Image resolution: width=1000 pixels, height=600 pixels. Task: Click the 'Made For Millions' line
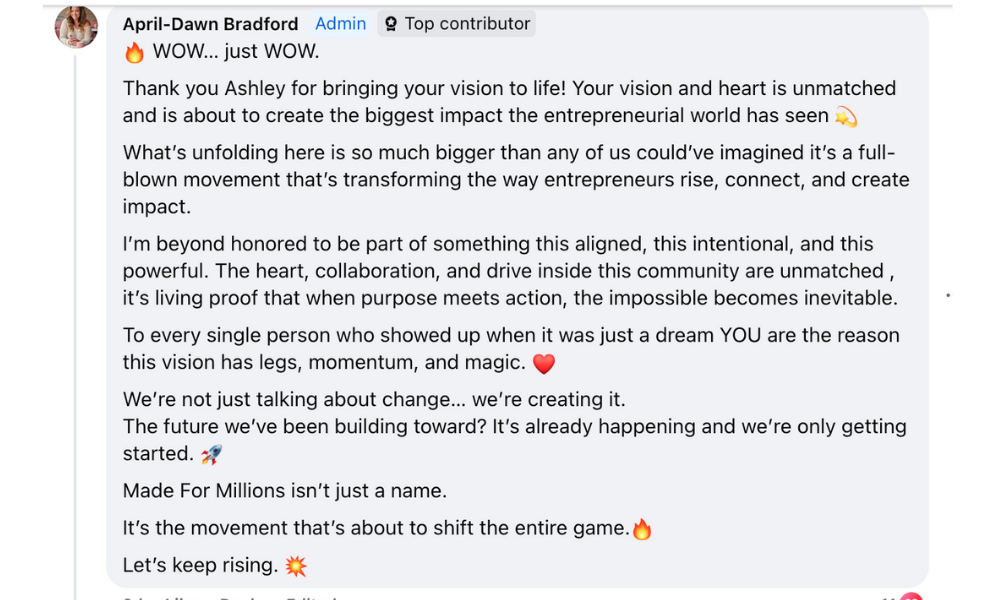[x=284, y=490]
